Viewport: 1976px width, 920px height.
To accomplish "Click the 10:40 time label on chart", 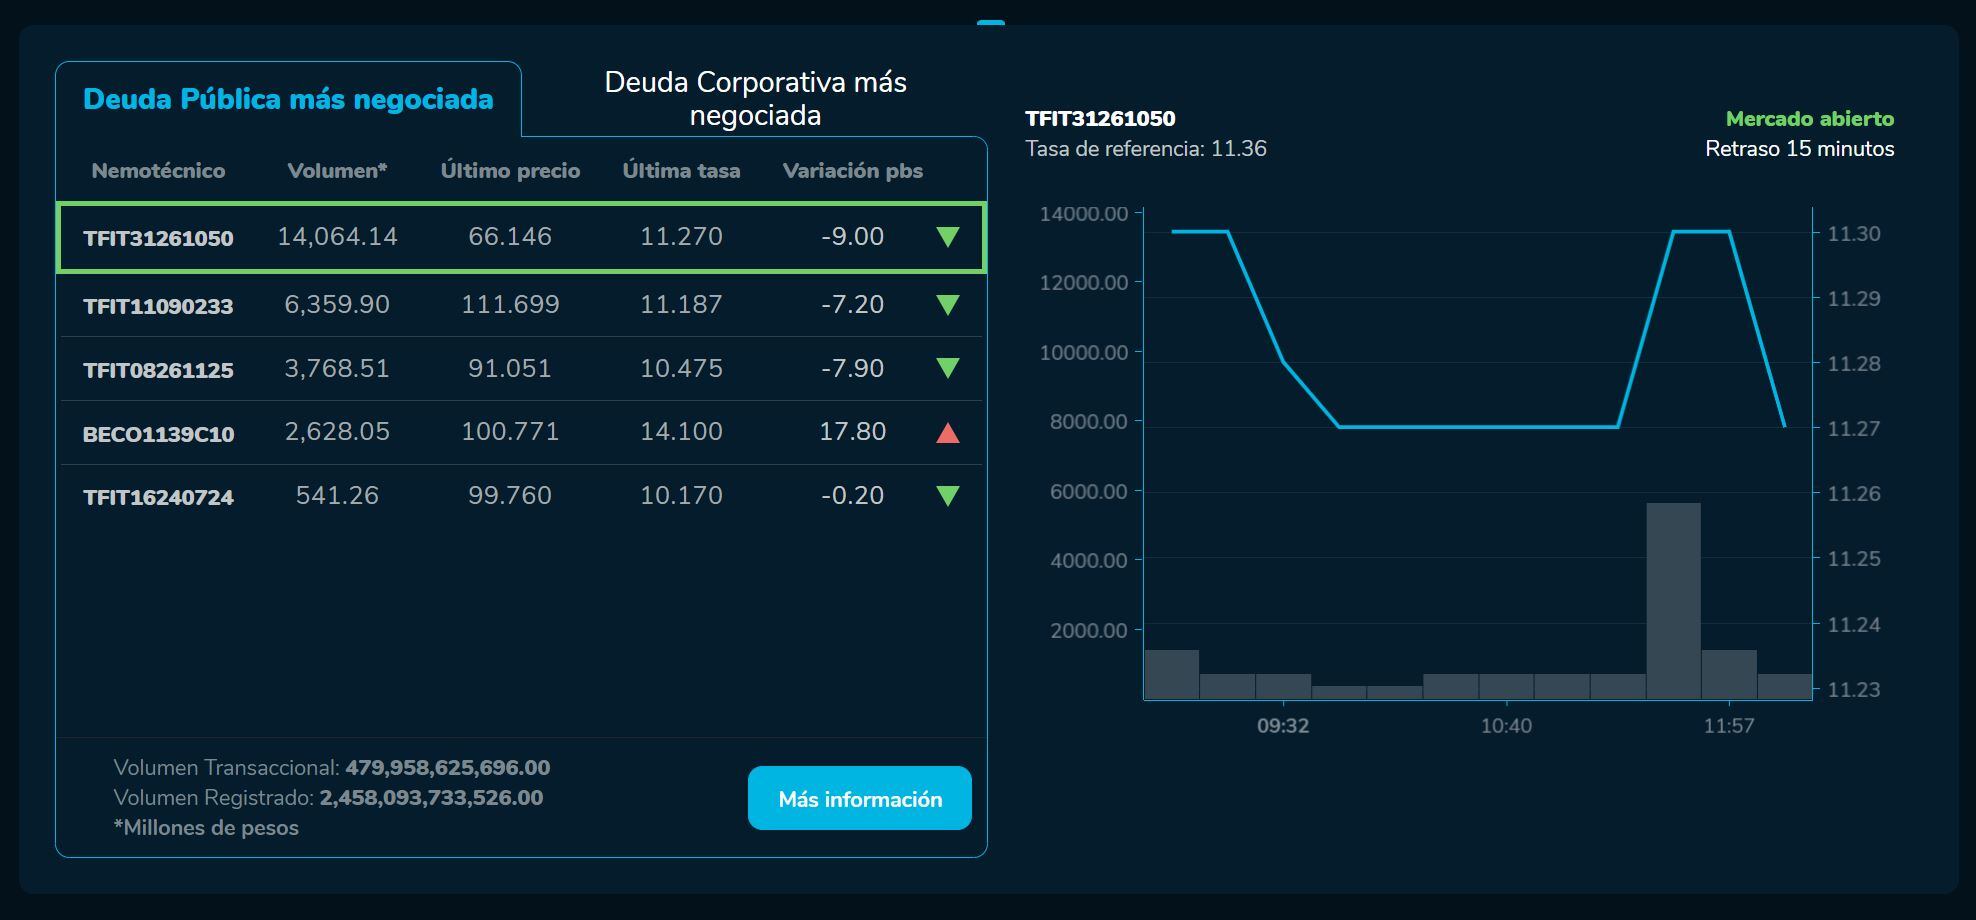I will [x=1506, y=726].
